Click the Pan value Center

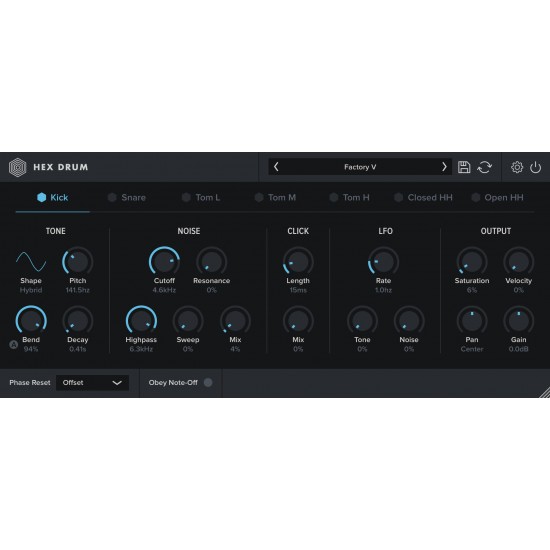point(472,349)
